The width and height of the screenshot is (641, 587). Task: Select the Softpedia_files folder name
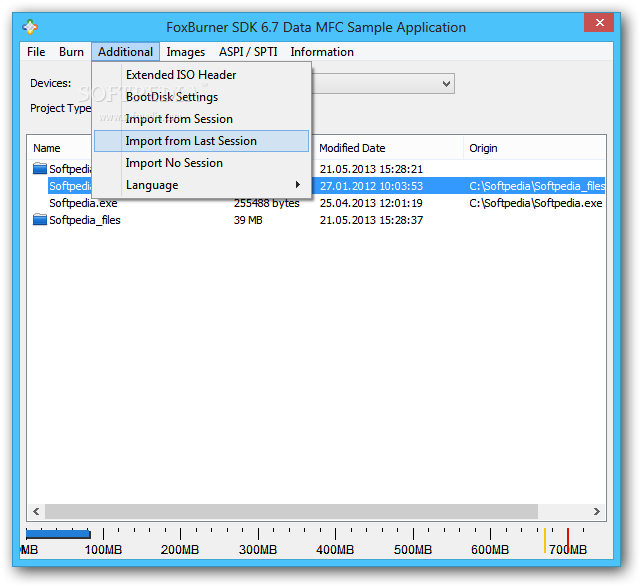[85, 220]
